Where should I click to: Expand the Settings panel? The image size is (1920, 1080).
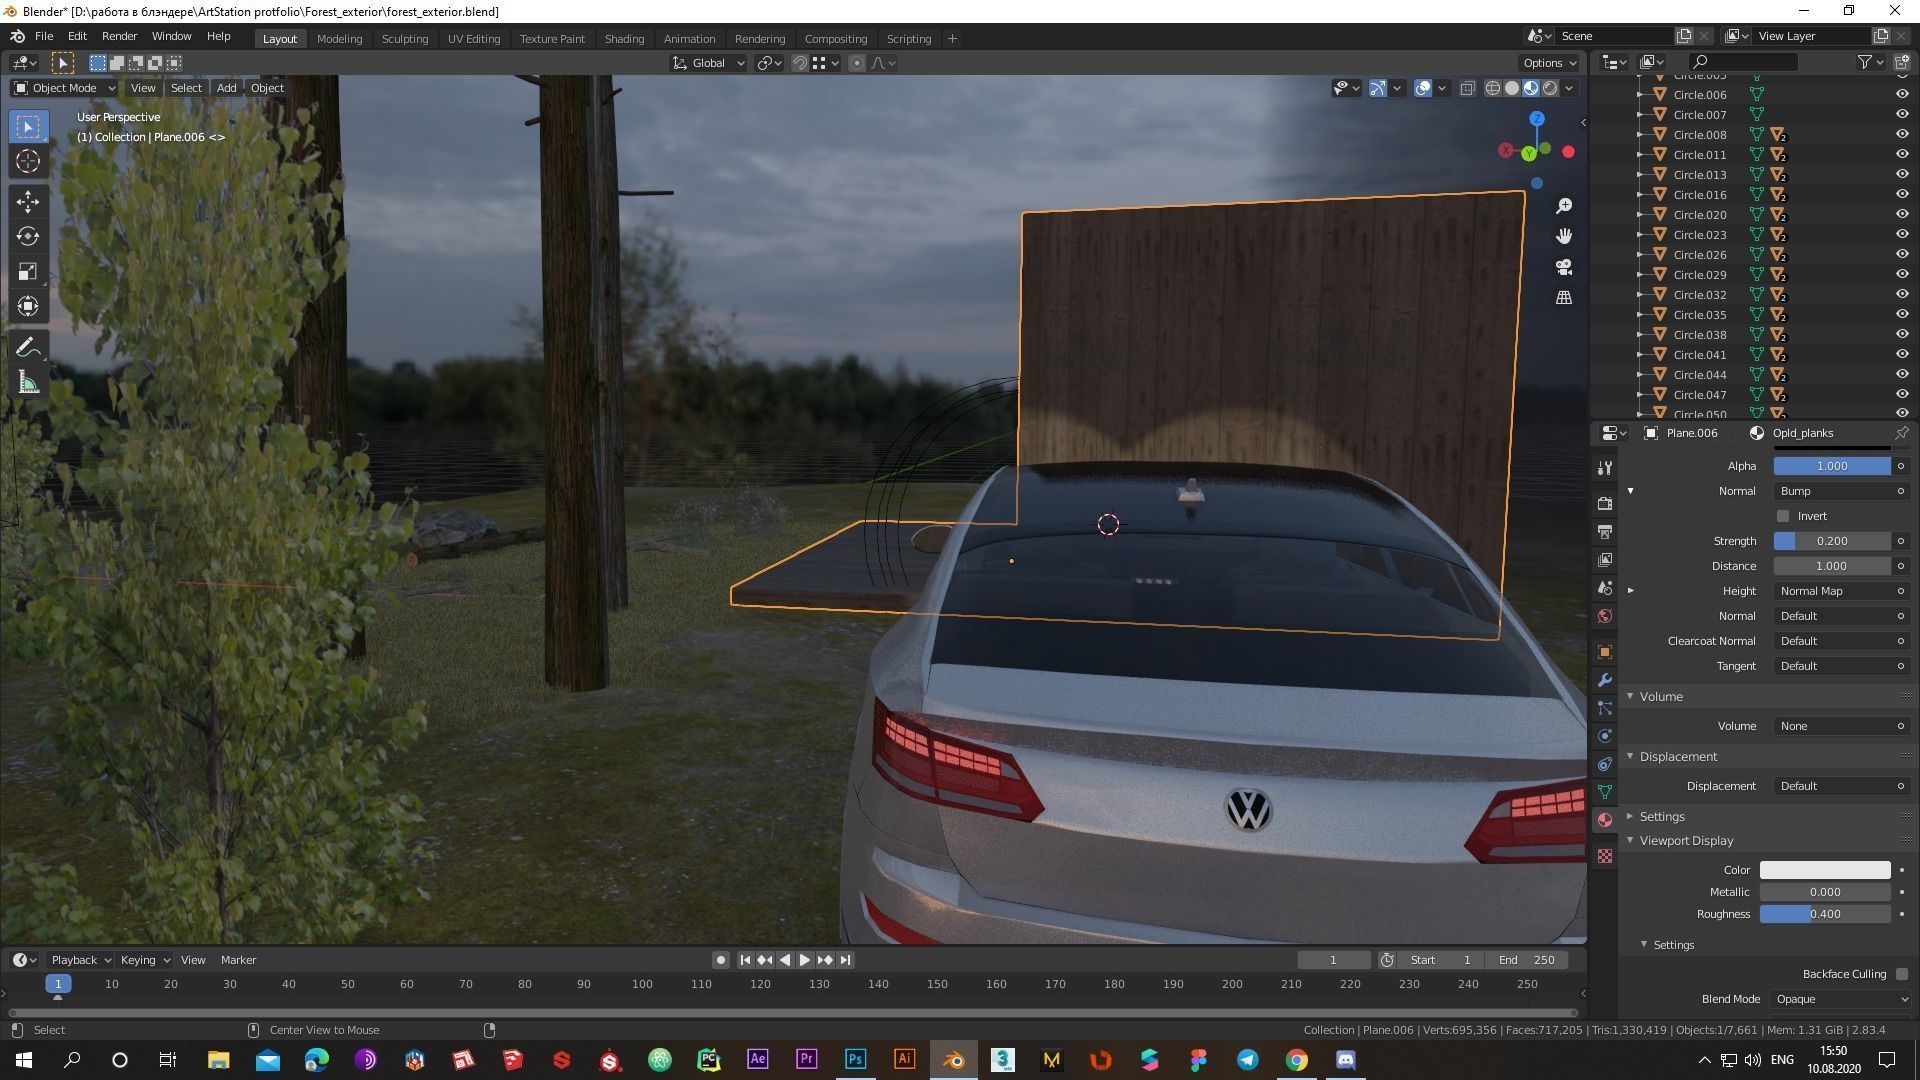pyautogui.click(x=1630, y=816)
